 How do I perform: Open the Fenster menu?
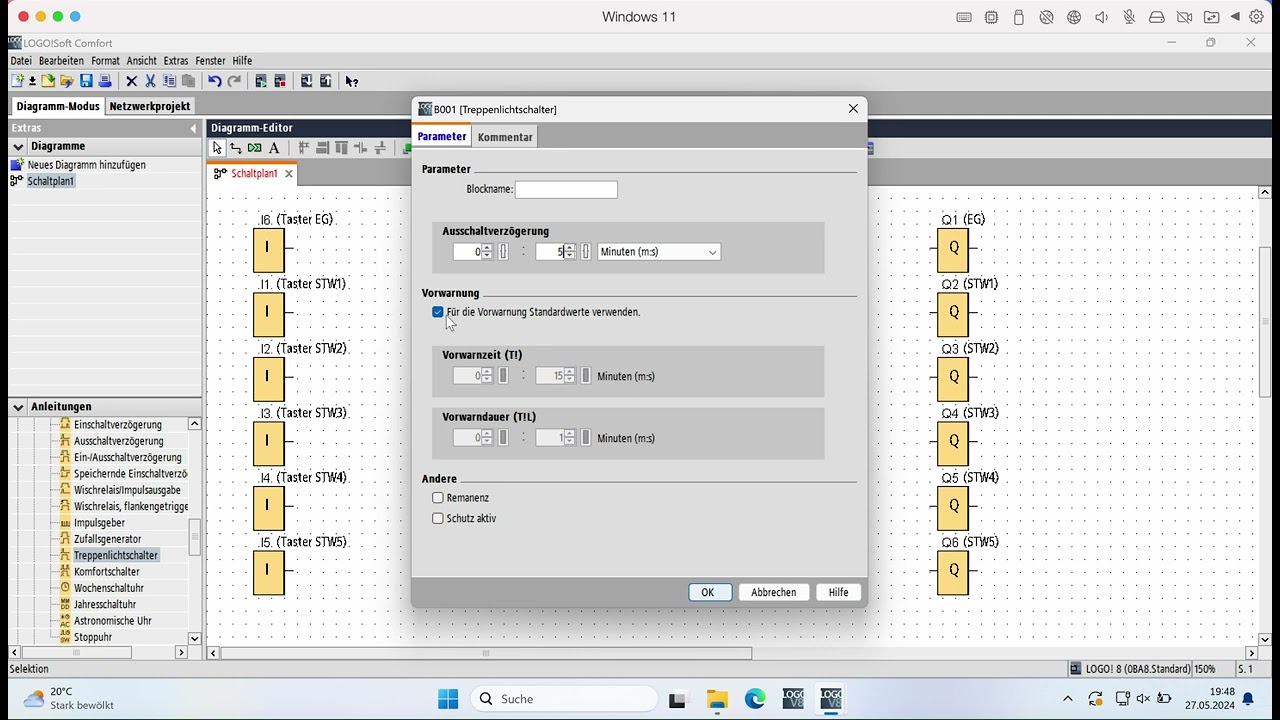pyautogui.click(x=210, y=61)
